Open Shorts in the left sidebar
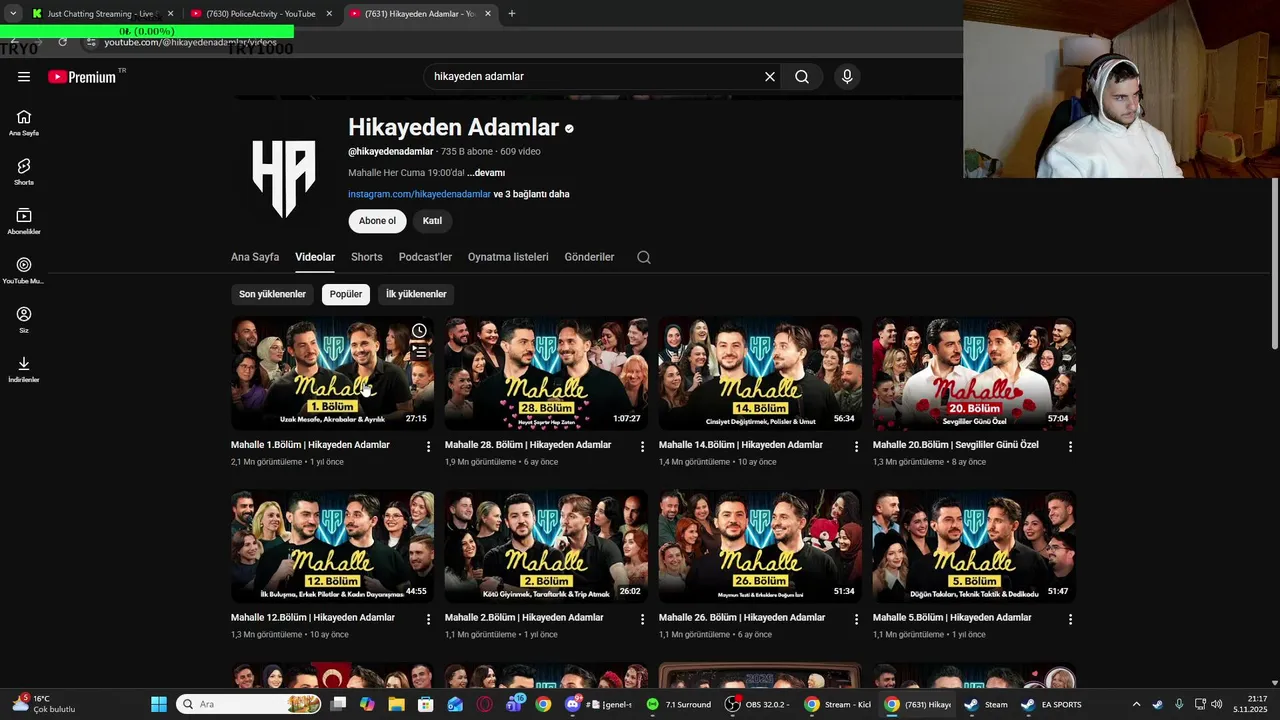1280x720 pixels. tap(24, 172)
